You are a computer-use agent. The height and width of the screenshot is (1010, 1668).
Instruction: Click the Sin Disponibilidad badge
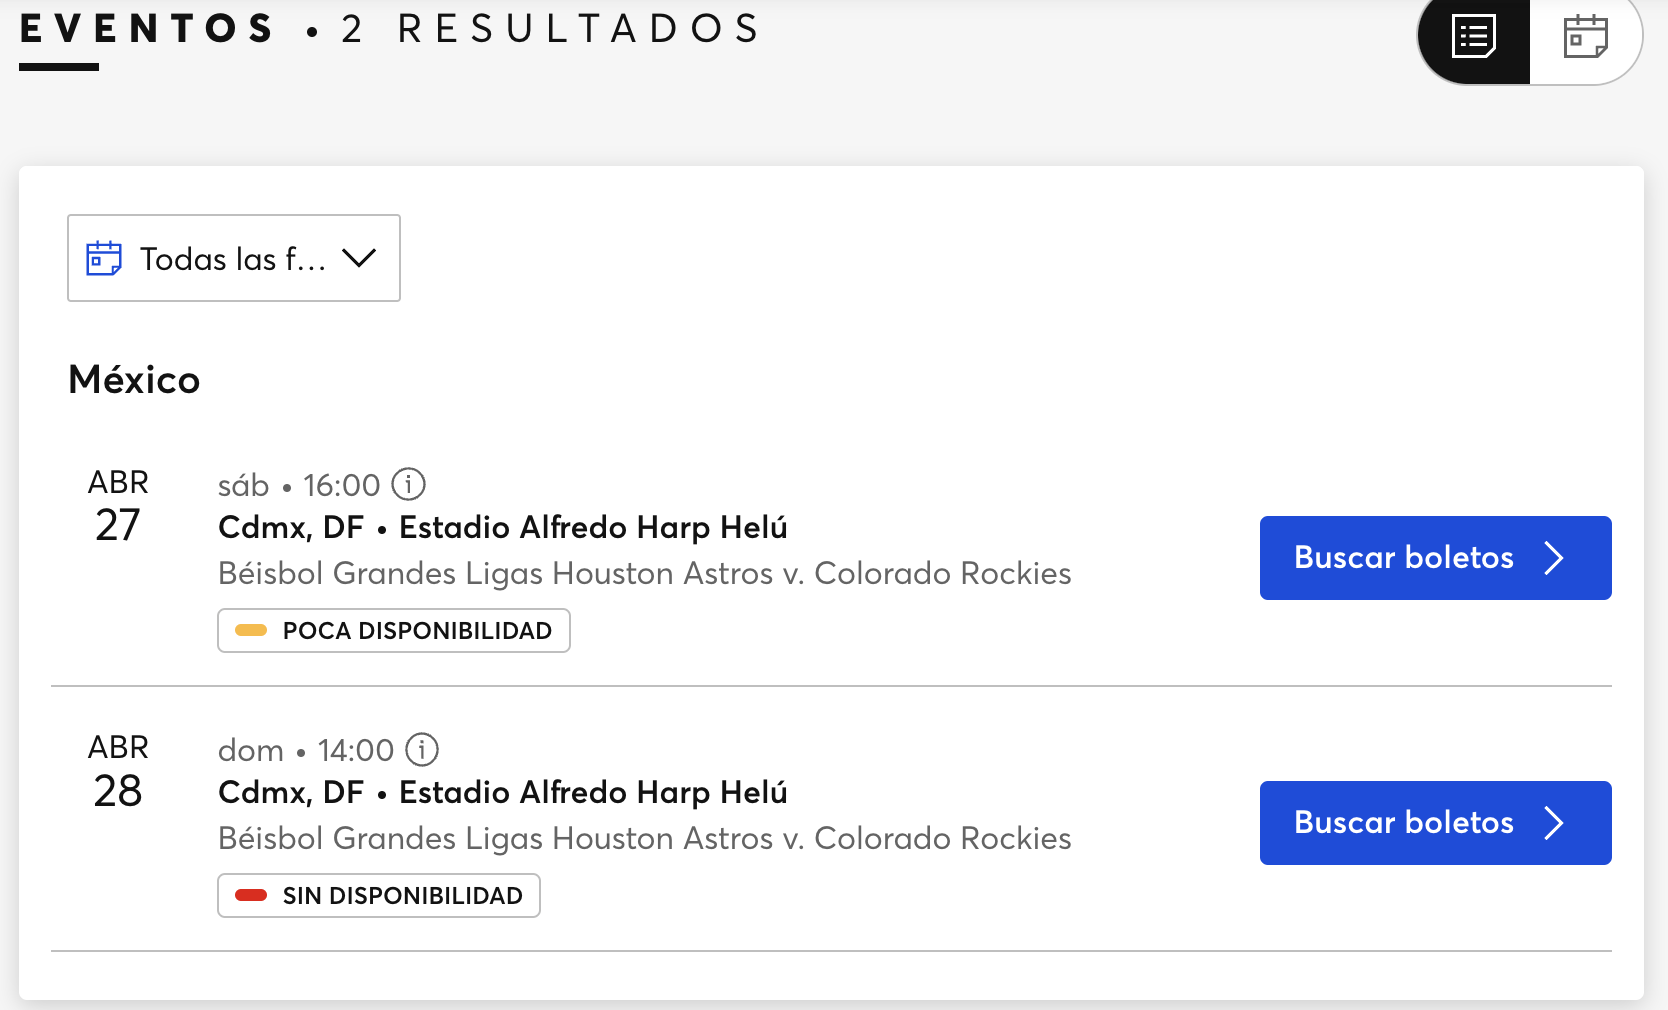tap(379, 896)
